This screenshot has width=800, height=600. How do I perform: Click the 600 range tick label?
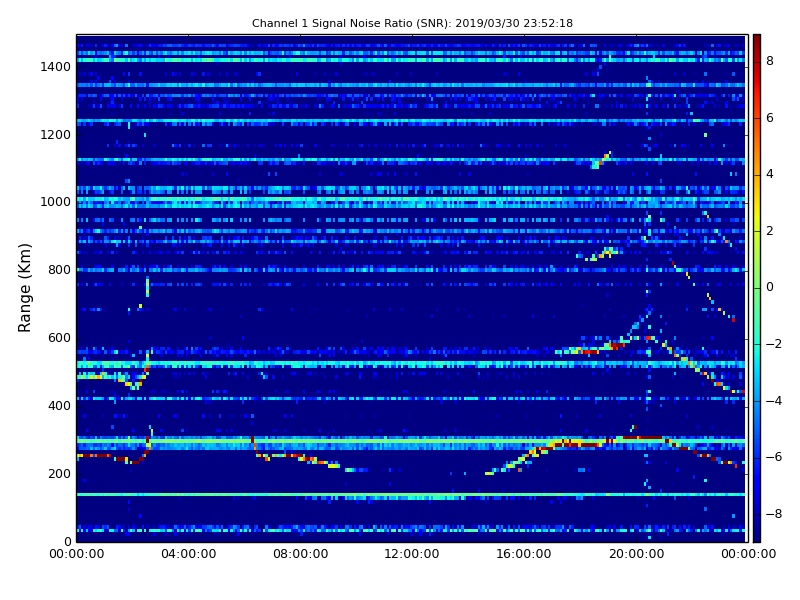(x=59, y=338)
